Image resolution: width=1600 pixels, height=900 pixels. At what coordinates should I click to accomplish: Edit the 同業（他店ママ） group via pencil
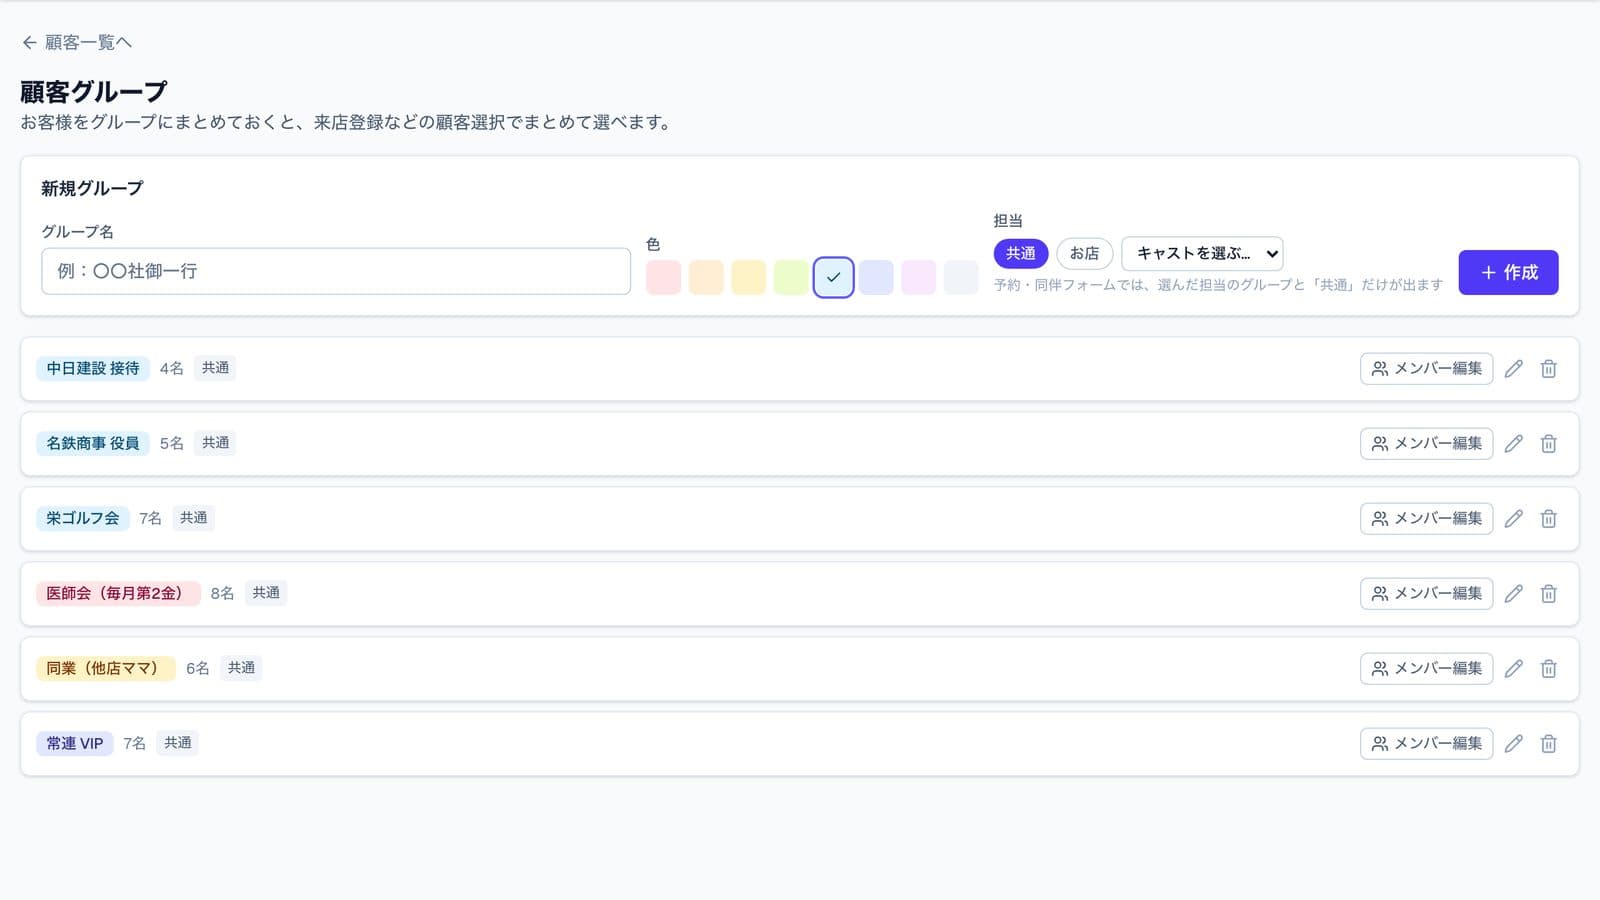coord(1514,669)
